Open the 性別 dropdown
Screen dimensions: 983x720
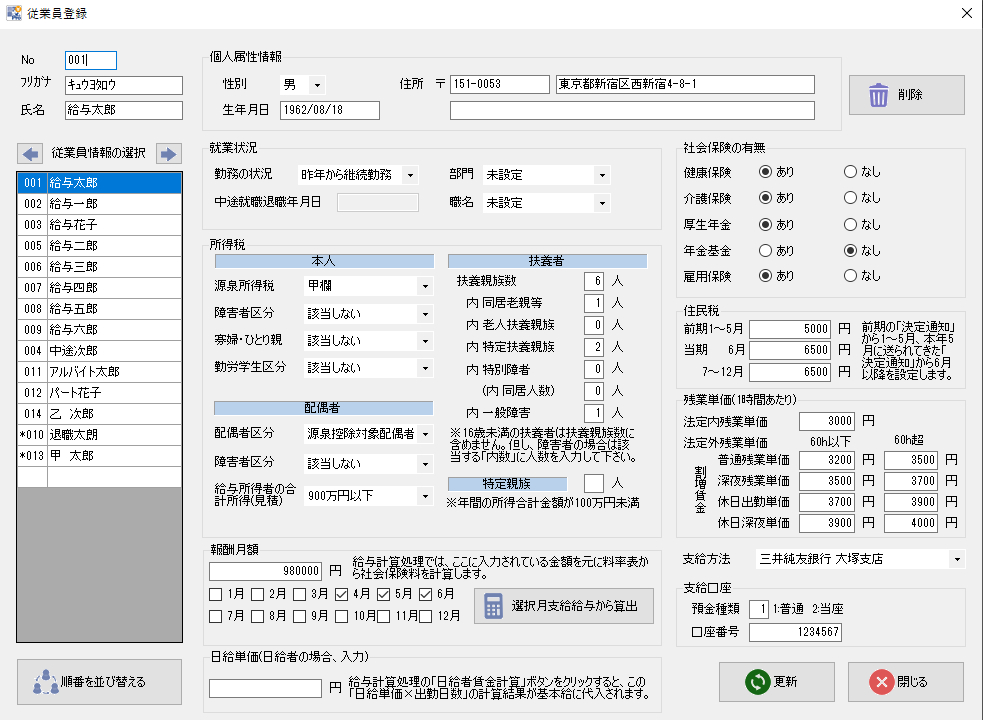pos(317,85)
